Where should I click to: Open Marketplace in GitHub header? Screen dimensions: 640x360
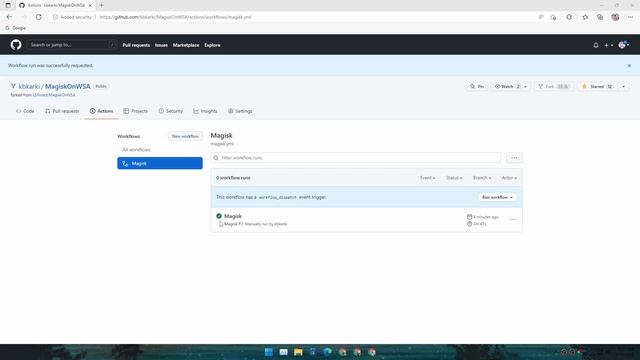pyautogui.click(x=186, y=45)
